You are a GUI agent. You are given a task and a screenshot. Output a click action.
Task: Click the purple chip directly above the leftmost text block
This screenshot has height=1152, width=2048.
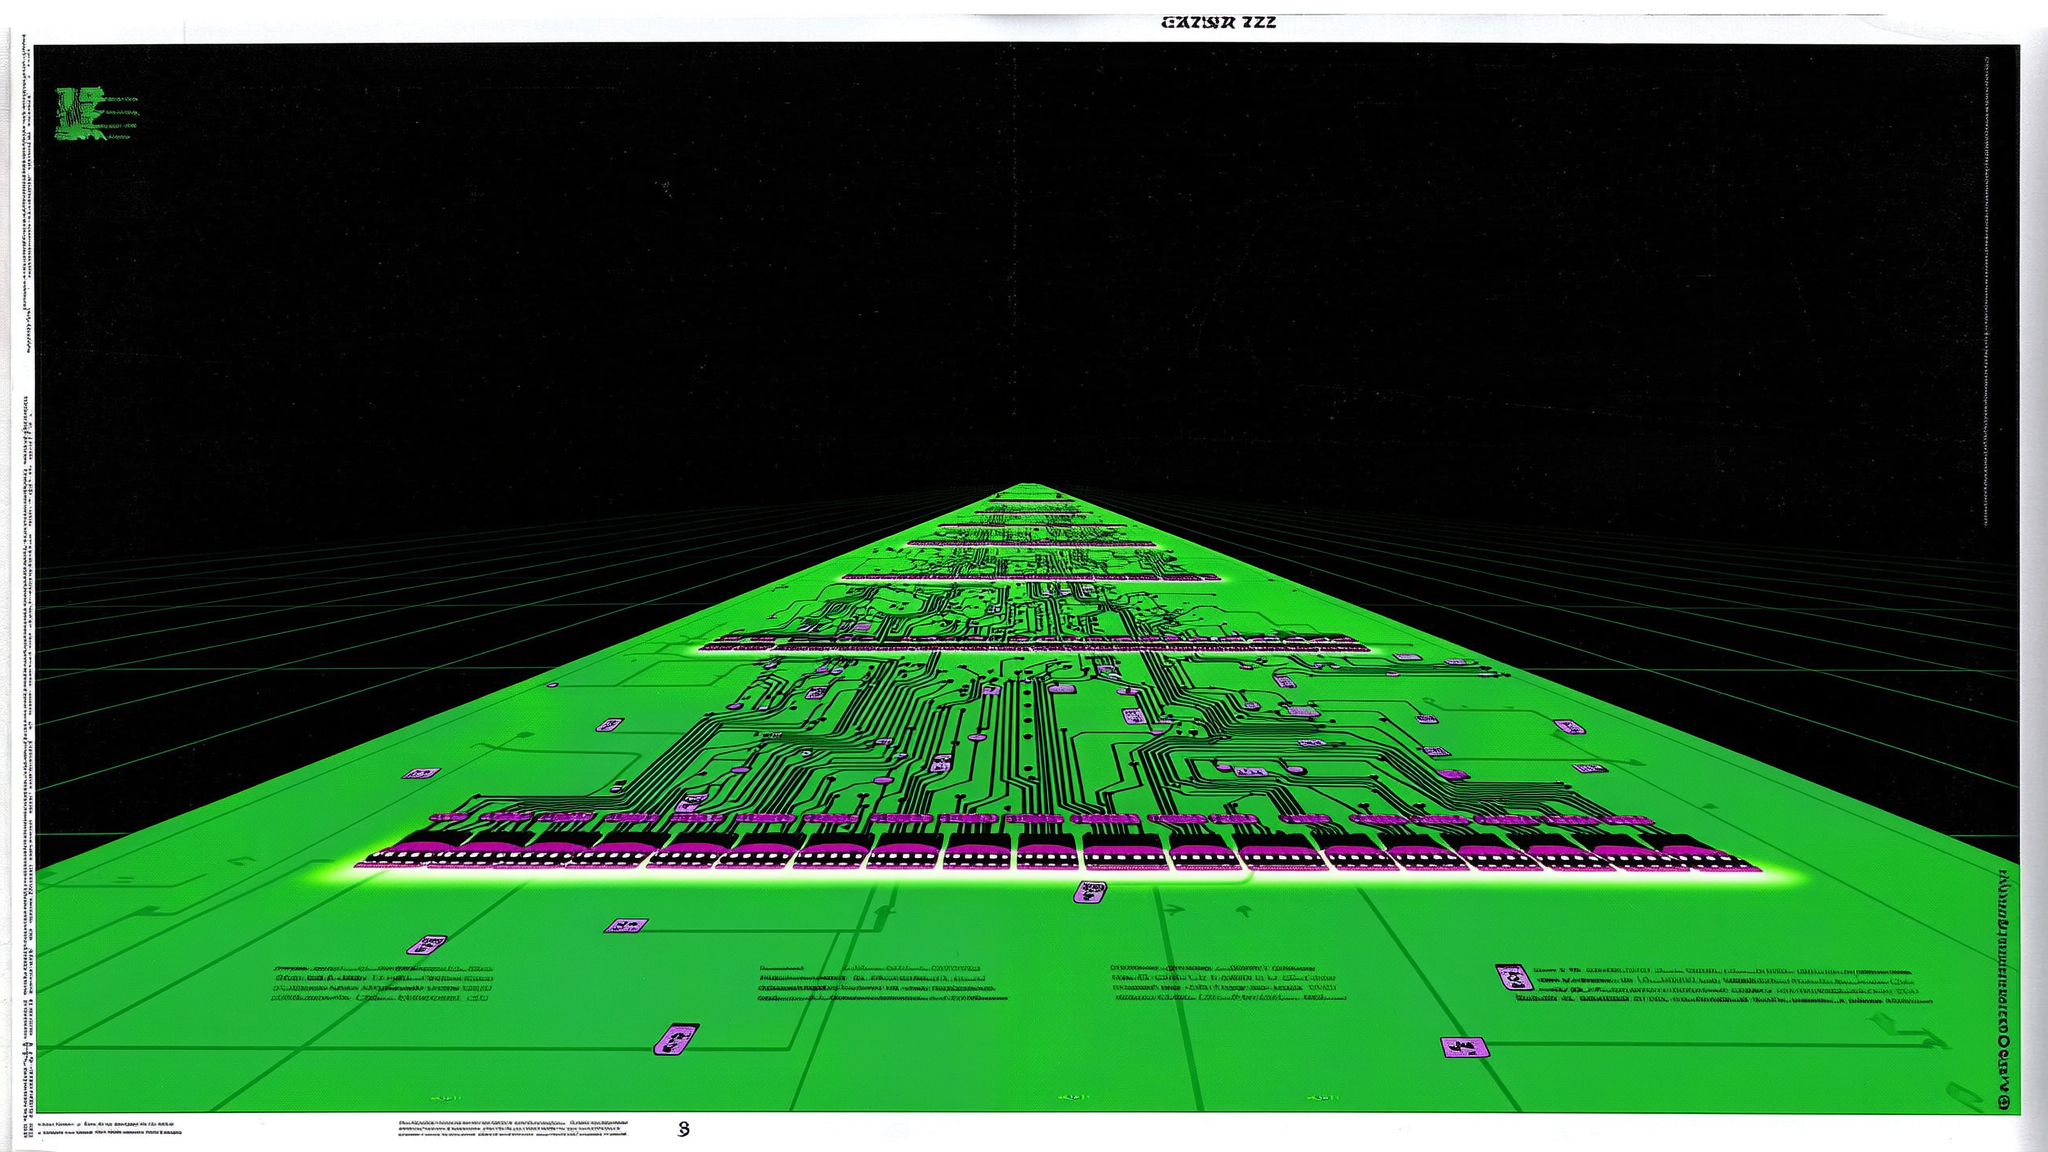point(427,944)
